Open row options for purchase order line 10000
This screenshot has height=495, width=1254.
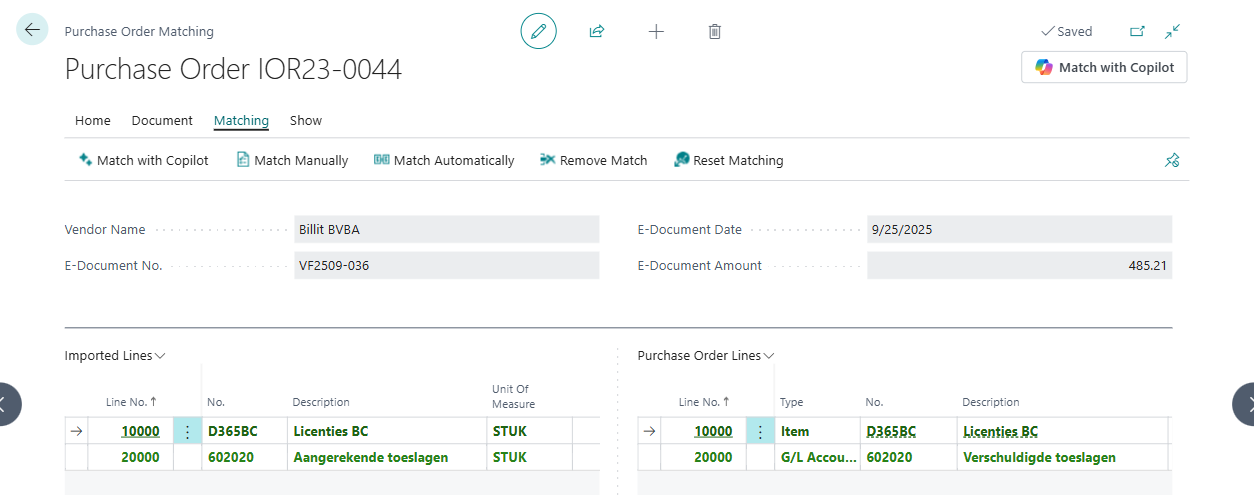click(x=760, y=432)
